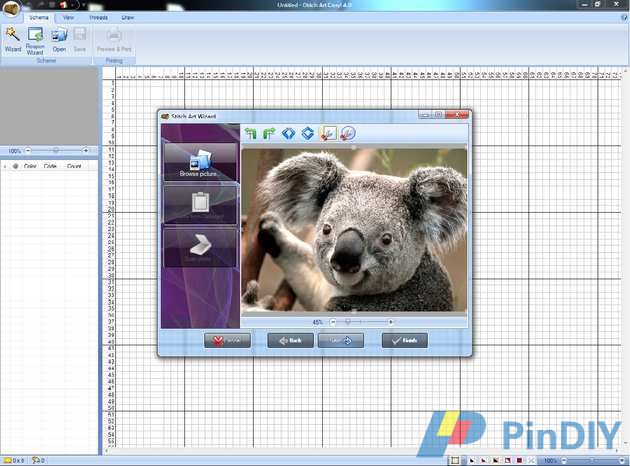Click the round application menu button

[10, 9]
